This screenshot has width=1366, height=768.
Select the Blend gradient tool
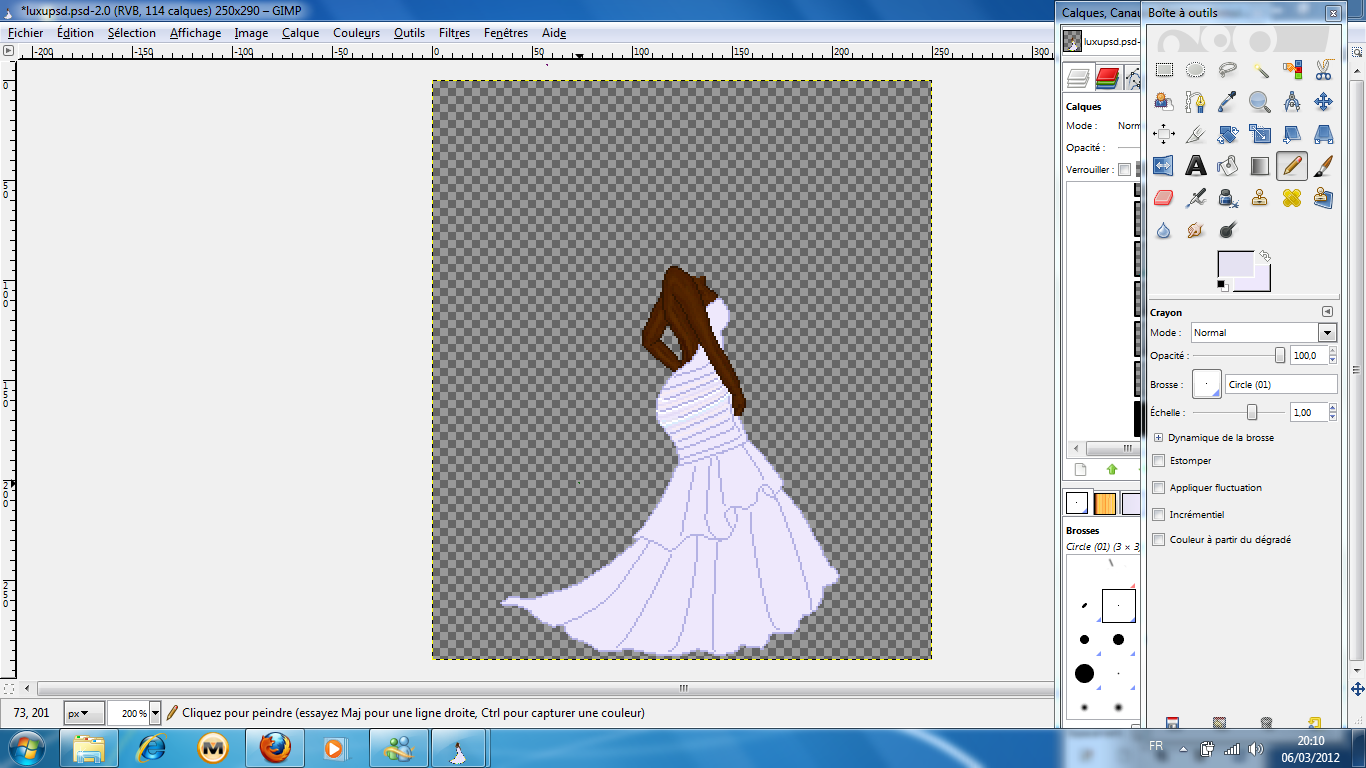pyautogui.click(x=1260, y=166)
